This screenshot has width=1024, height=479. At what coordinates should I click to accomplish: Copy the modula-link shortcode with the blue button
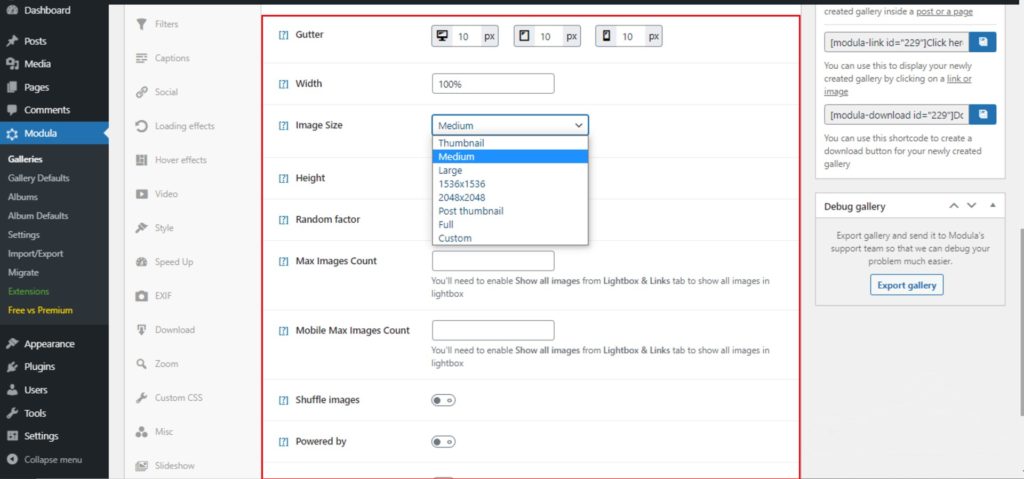pos(982,43)
